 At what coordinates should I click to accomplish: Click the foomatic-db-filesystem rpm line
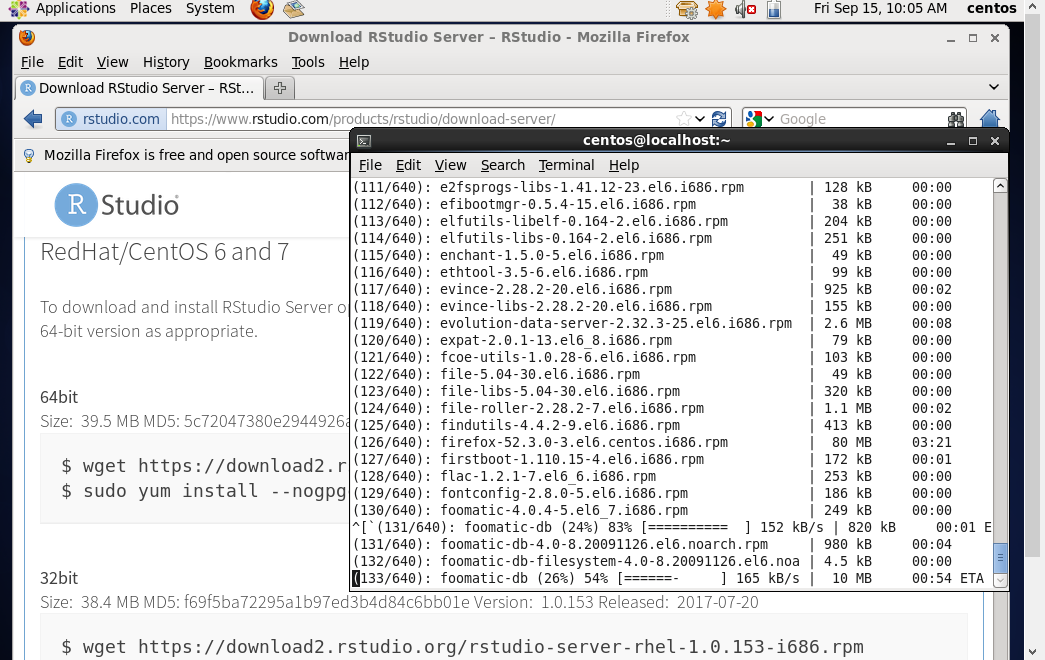[652, 561]
